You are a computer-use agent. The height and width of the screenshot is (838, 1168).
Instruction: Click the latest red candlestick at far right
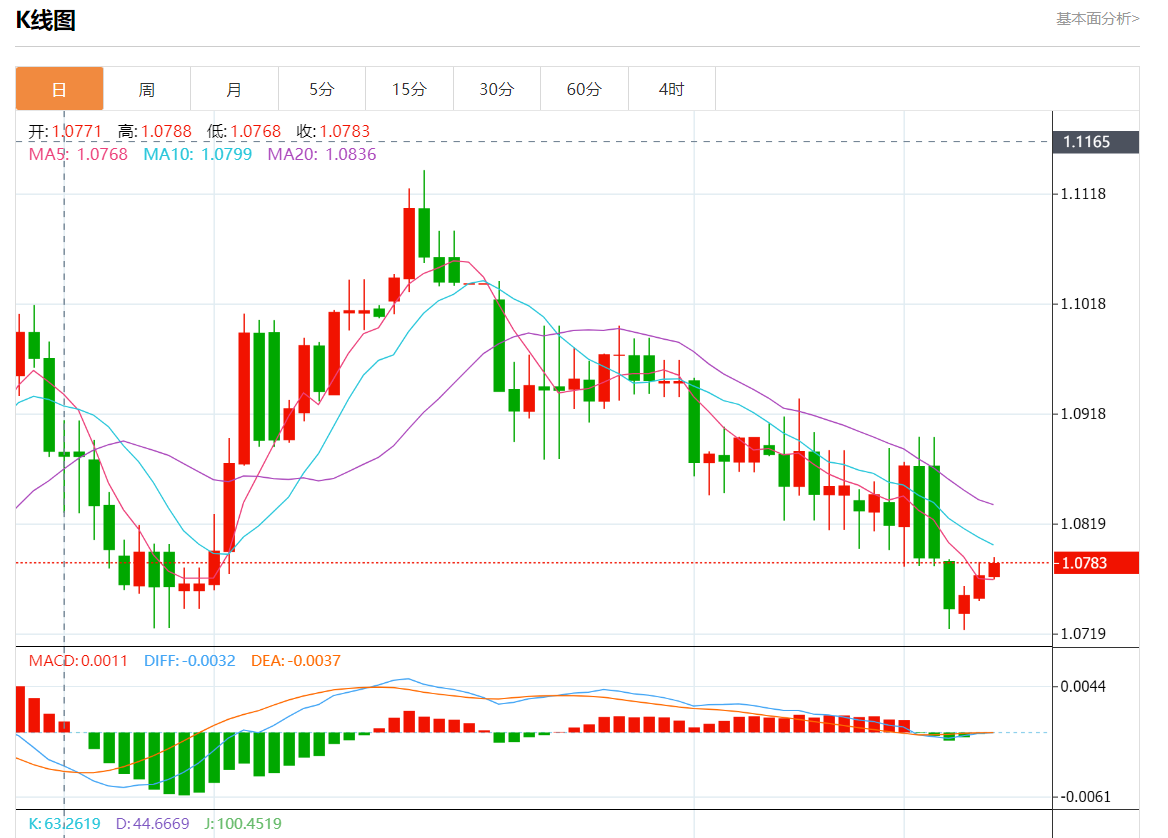(994, 570)
